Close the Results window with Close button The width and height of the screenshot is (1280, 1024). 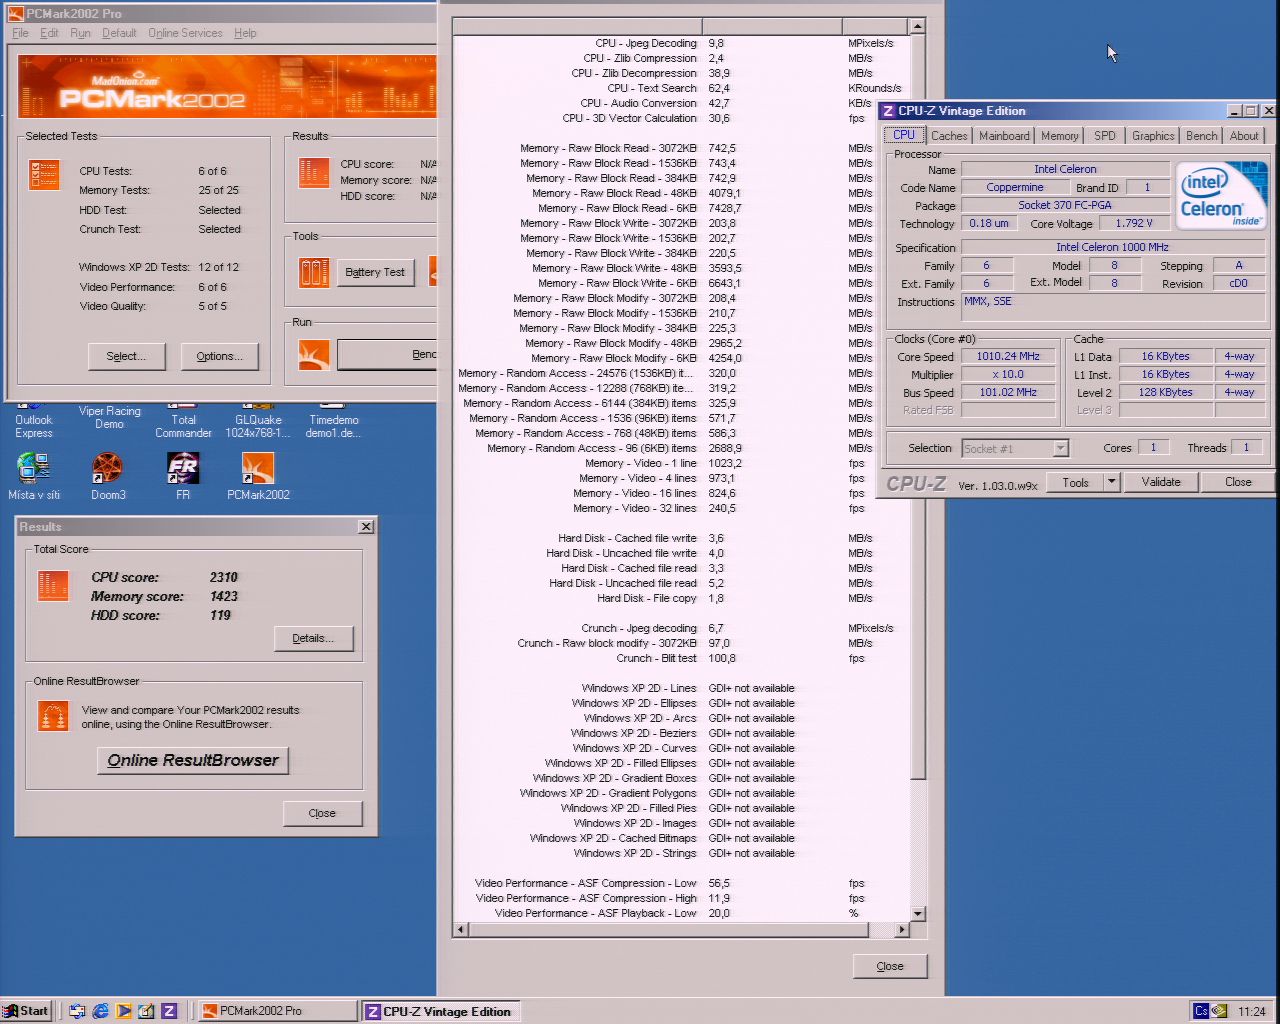[322, 813]
